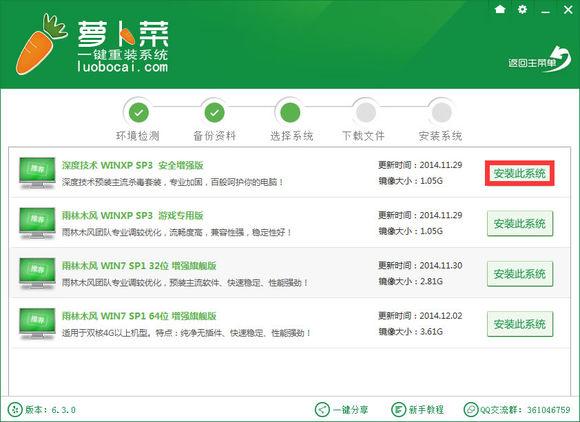
Task: Install 雨林木风 WIN7 SP1 64位
Action: (x=520, y=324)
